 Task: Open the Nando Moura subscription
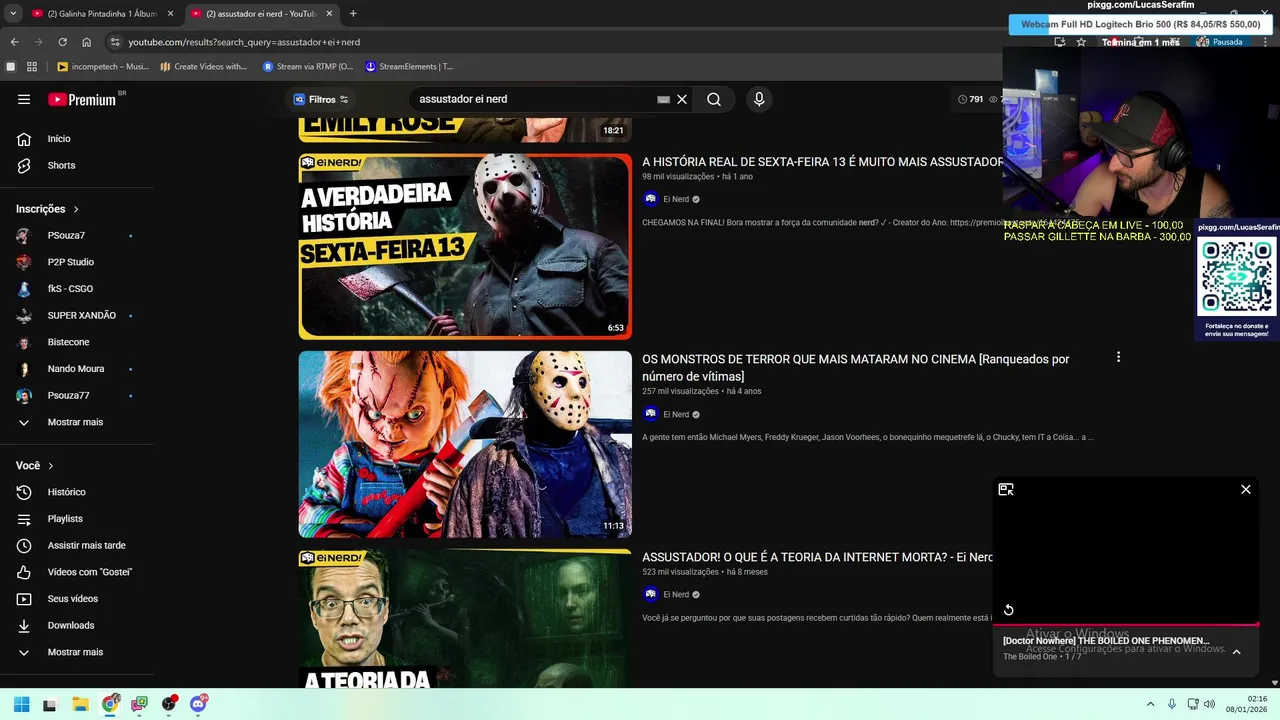point(76,369)
